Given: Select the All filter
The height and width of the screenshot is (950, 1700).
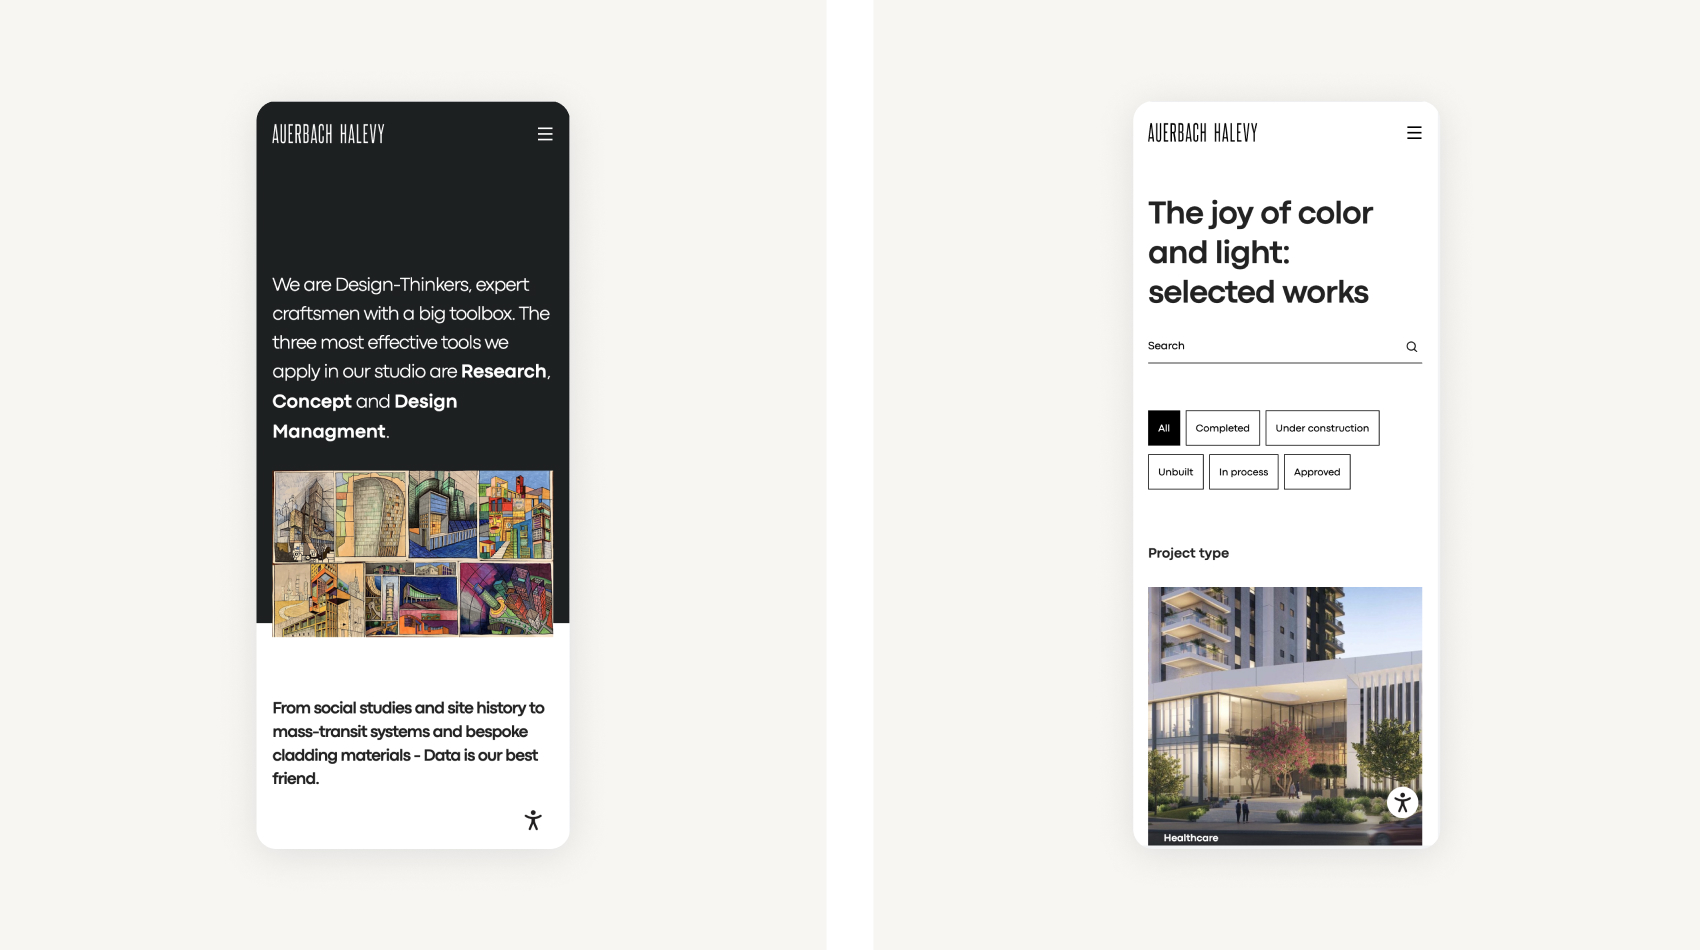Looking at the screenshot, I should (1163, 428).
